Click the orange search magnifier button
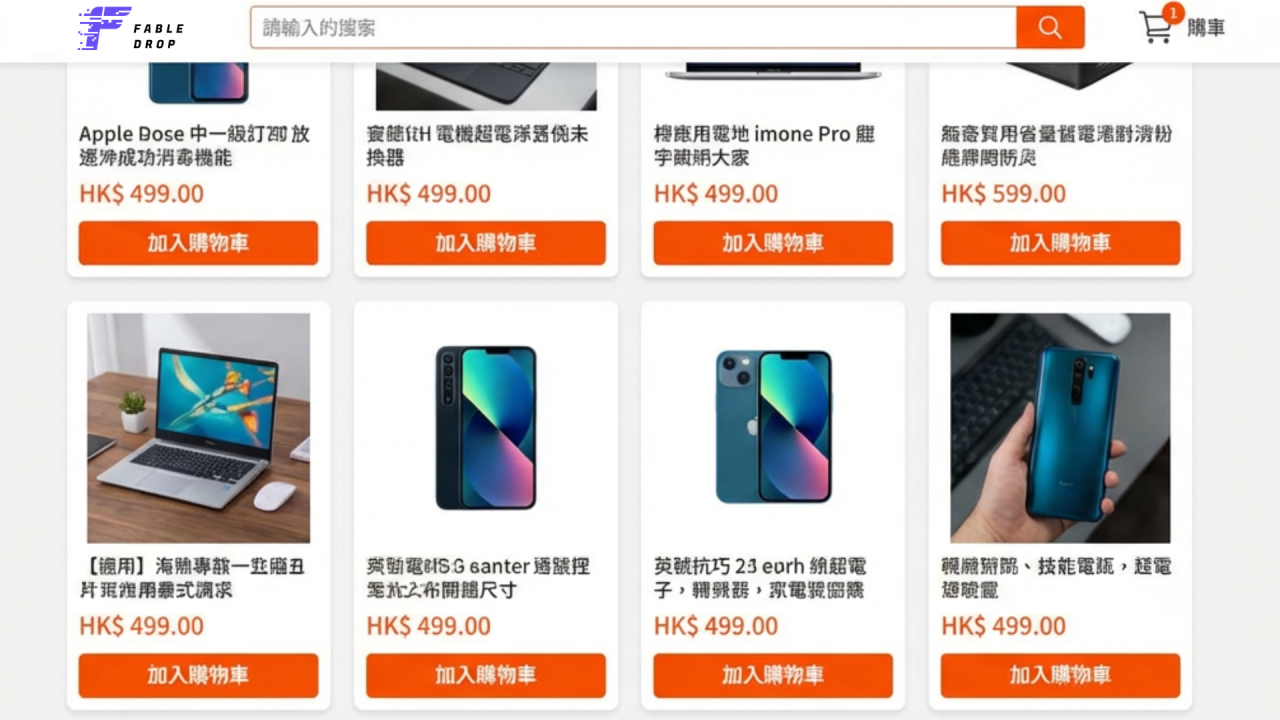Screen dimensions: 1280x720 tap(1050, 27)
